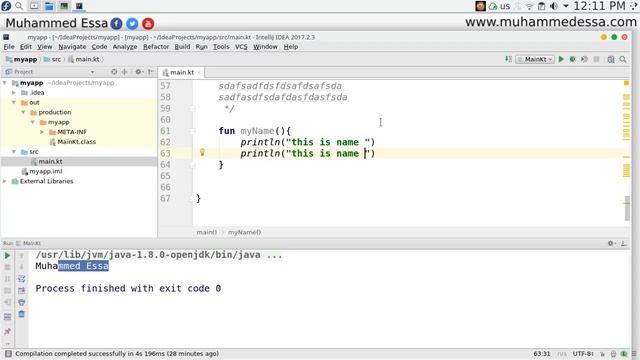
Task: Show intention actions via the yellow lightbulb
Action: tap(202, 153)
